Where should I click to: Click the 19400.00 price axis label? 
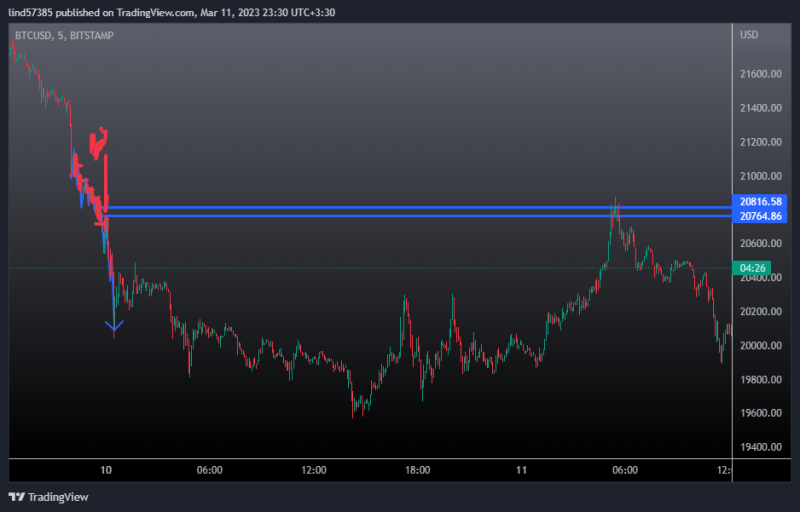pos(760,447)
